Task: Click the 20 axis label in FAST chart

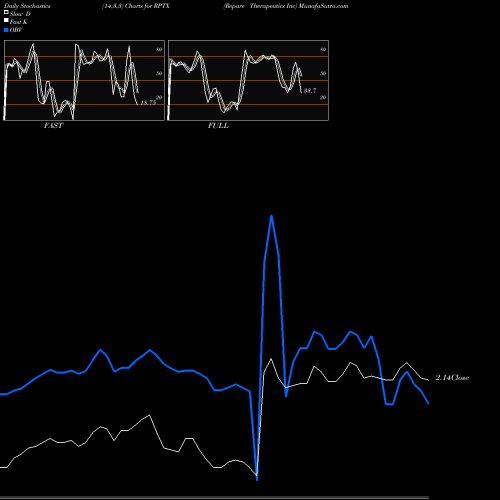Action: click(x=159, y=97)
